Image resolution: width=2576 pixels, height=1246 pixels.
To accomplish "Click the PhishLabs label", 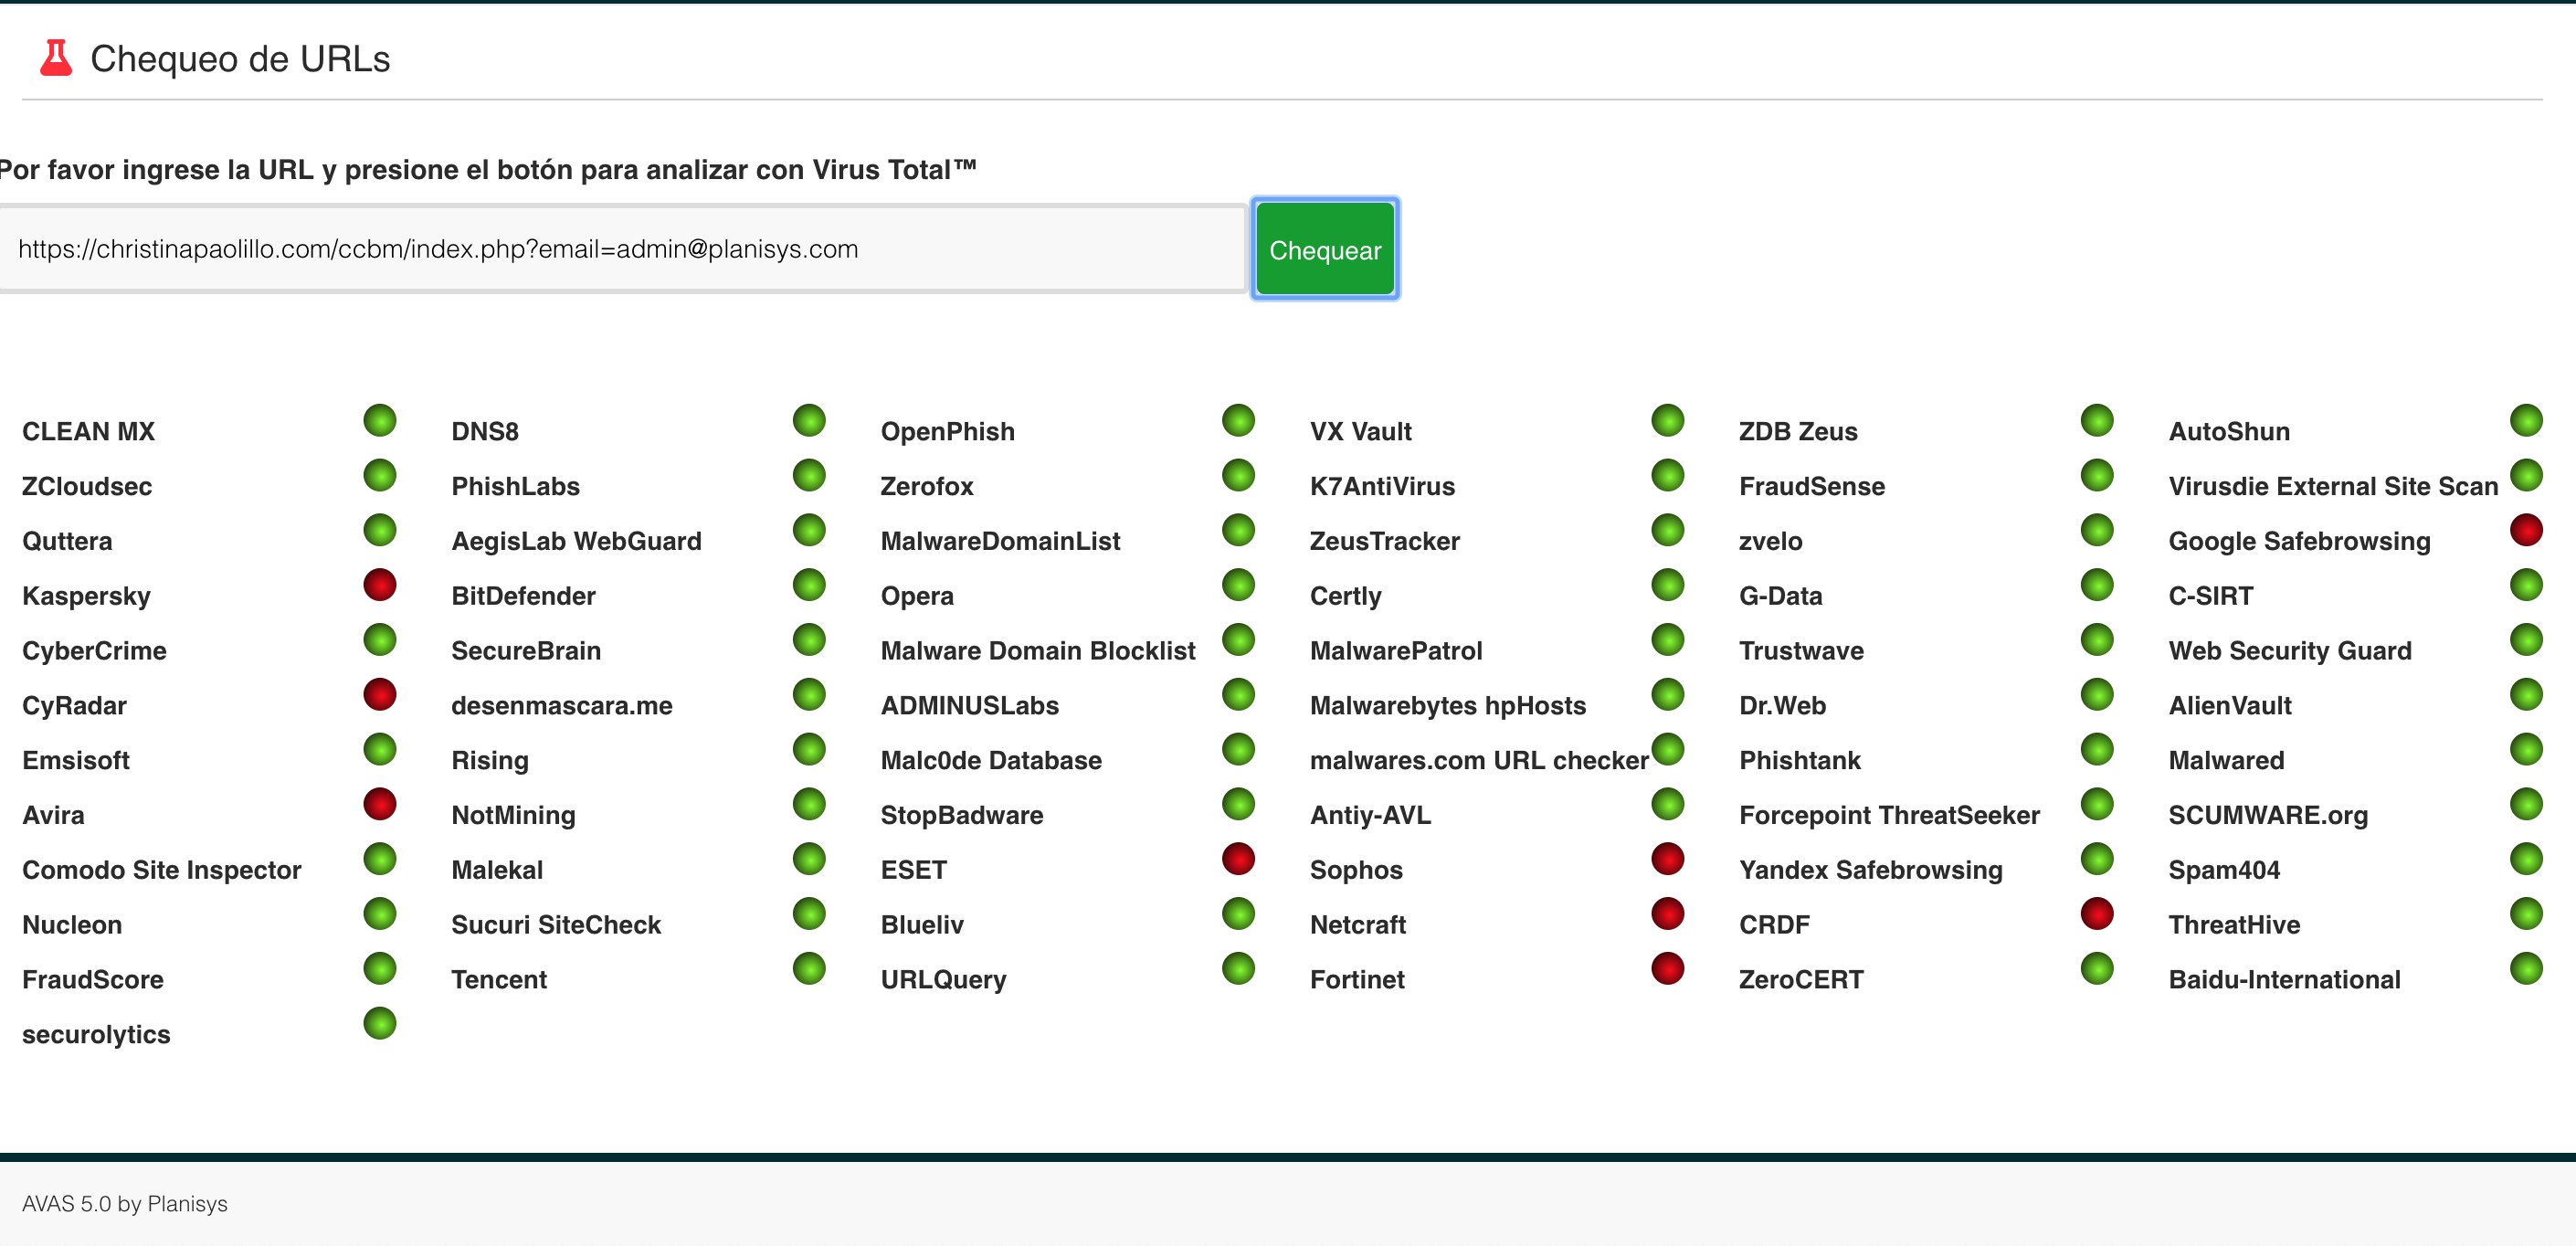I will click(x=516, y=486).
